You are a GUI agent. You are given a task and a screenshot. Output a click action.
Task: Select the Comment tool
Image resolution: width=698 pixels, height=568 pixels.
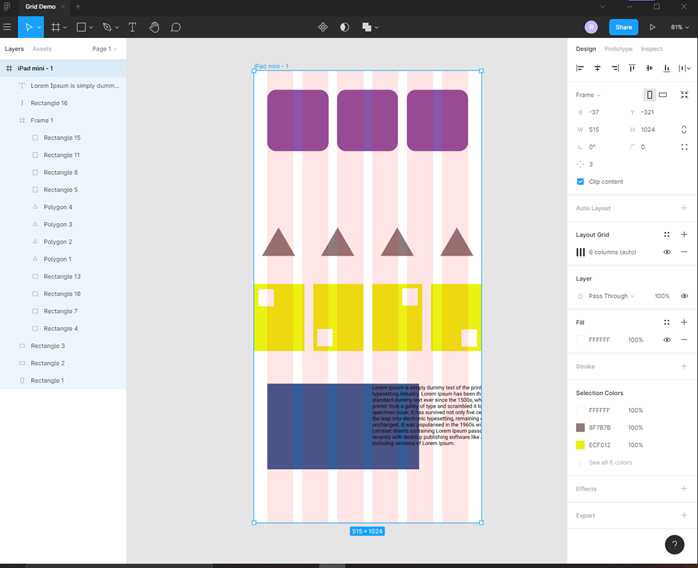[176, 27]
